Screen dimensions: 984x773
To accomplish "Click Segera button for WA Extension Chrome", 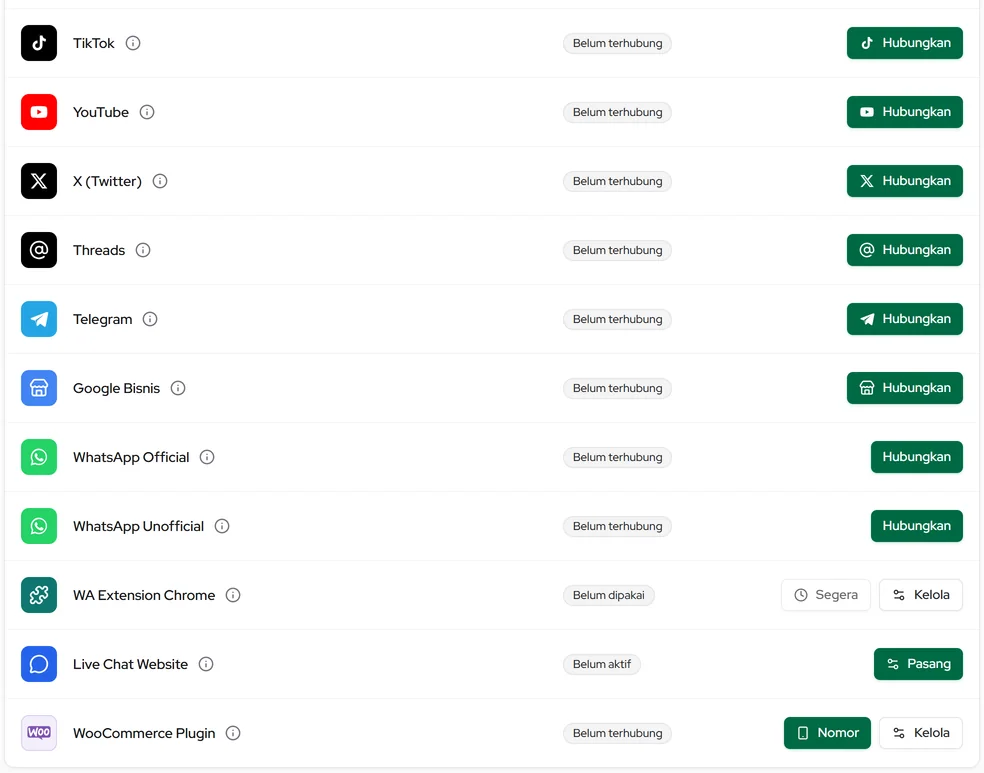I will (x=826, y=595).
